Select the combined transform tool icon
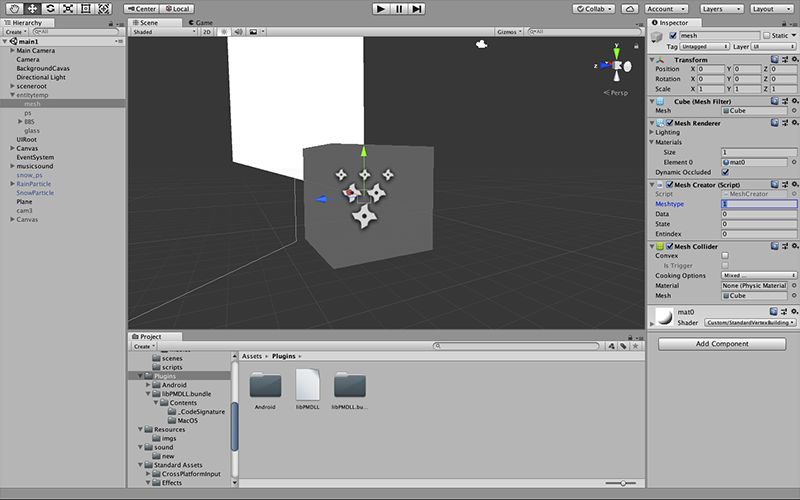 (x=104, y=8)
